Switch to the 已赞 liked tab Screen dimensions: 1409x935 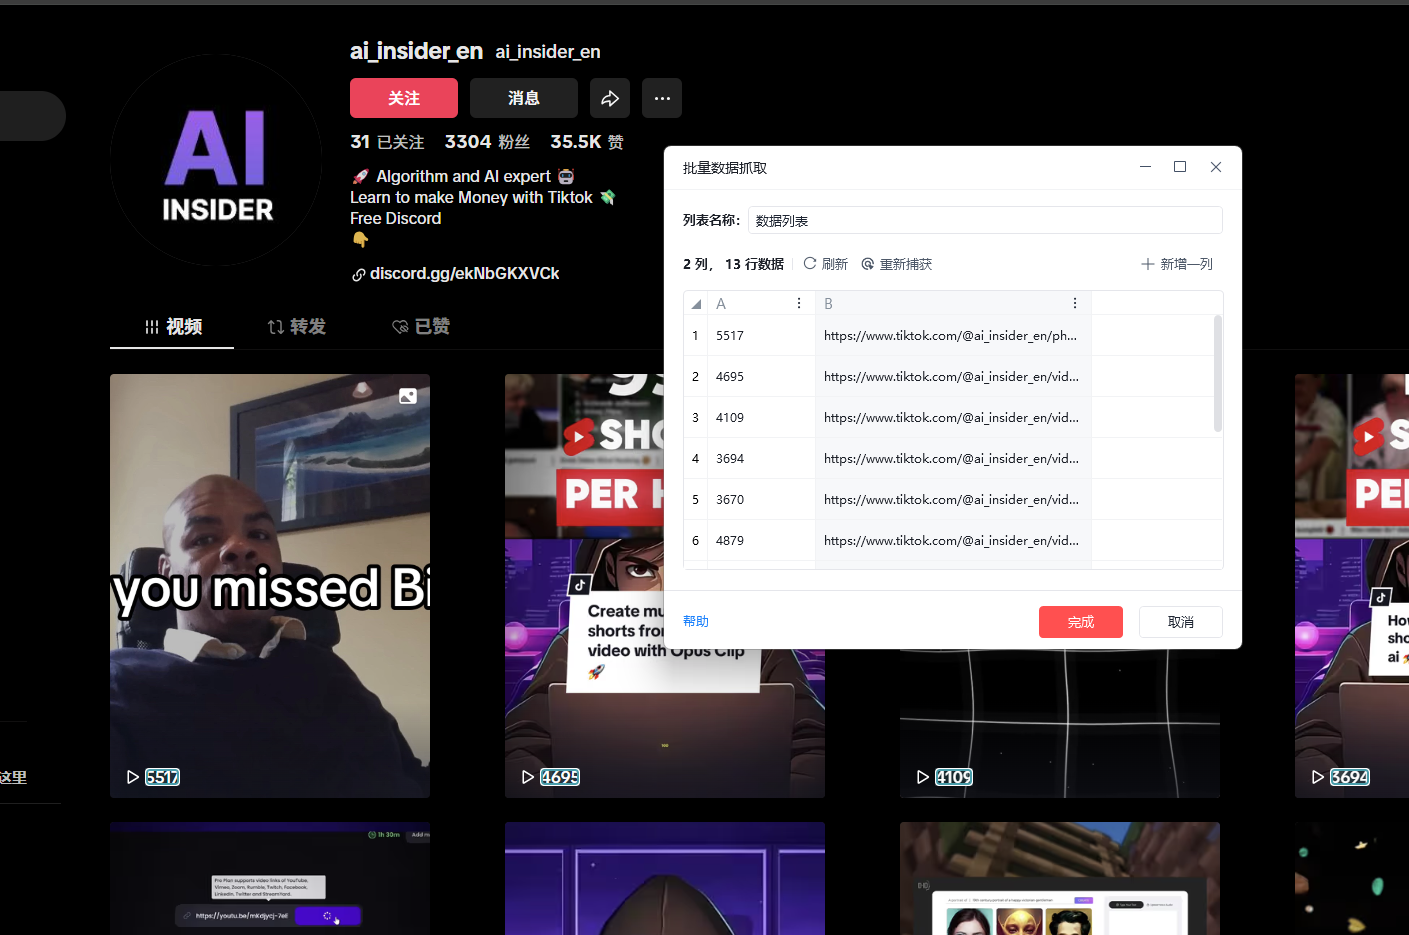click(x=420, y=327)
